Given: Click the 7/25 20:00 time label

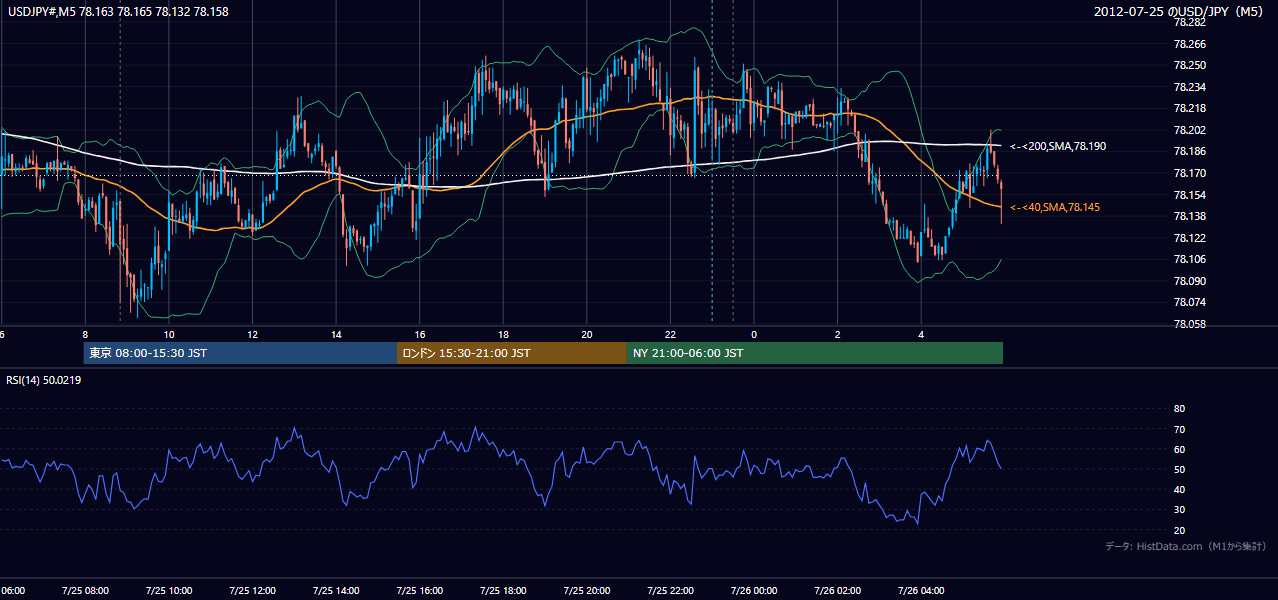Looking at the screenshot, I should (x=587, y=591).
